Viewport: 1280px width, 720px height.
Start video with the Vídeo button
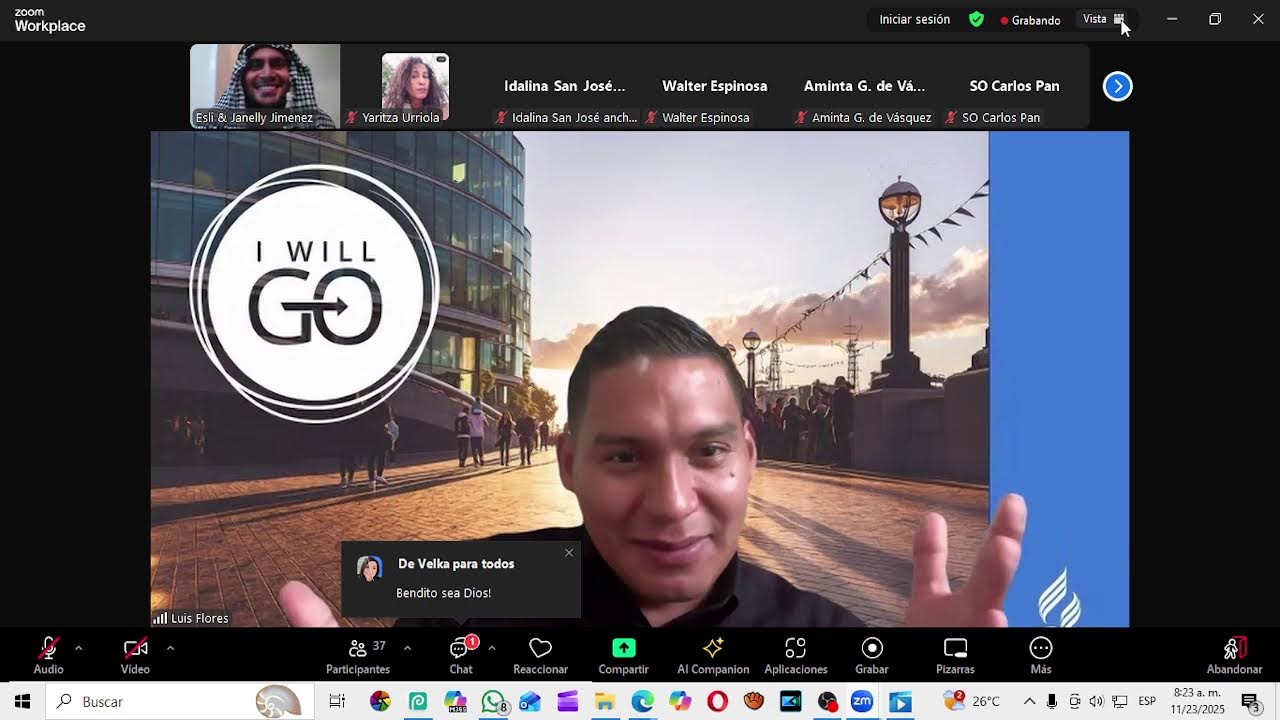135,656
